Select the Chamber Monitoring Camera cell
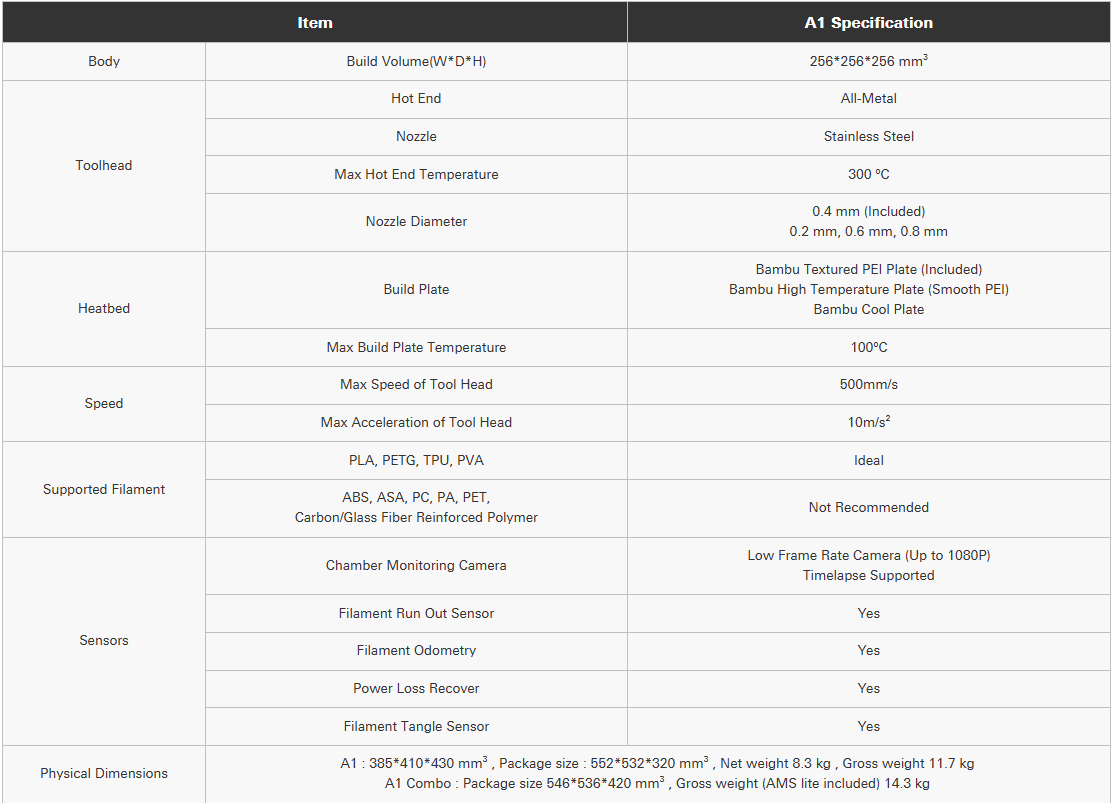This screenshot has height=803, width=1112. [x=416, y=566]
